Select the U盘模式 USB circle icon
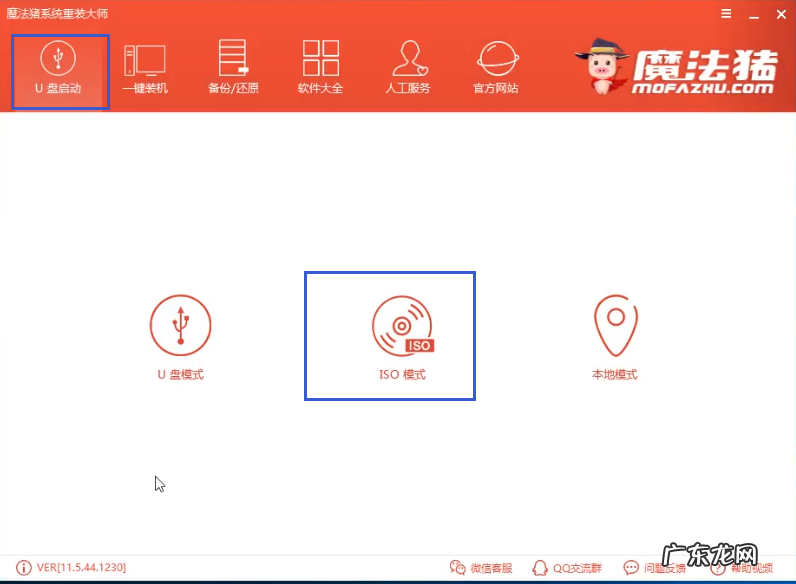This screenshot has height=584, width=796. tap(180, 325)
